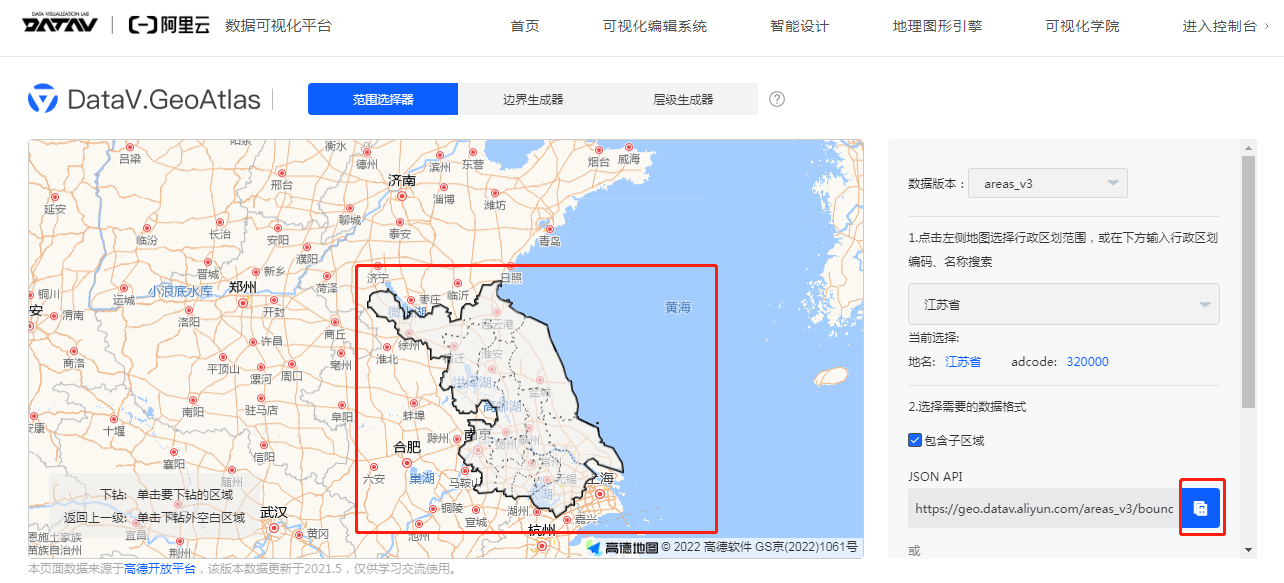
Task: Click the DATAV lab logo in the header
Action: pos(60,24)
